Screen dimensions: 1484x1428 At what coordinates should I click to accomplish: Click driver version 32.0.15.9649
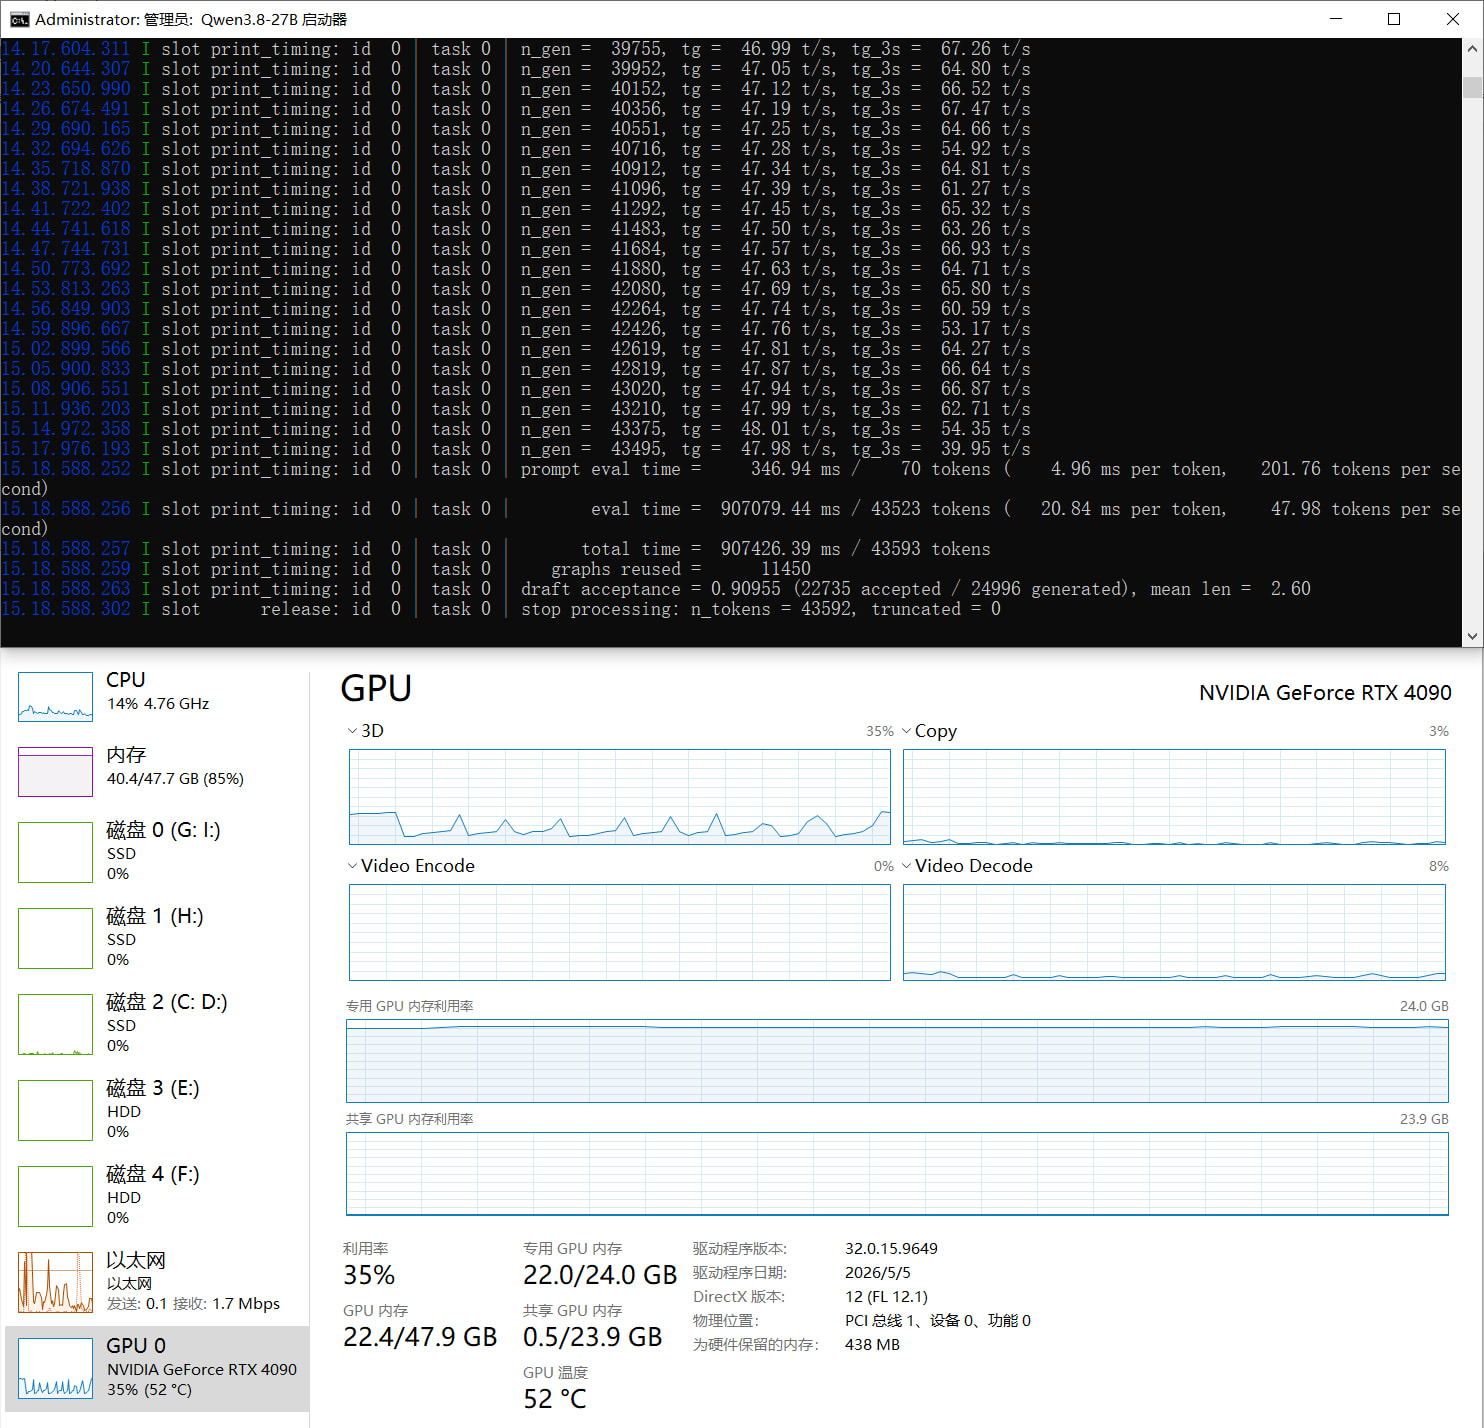pos(891,1248)
